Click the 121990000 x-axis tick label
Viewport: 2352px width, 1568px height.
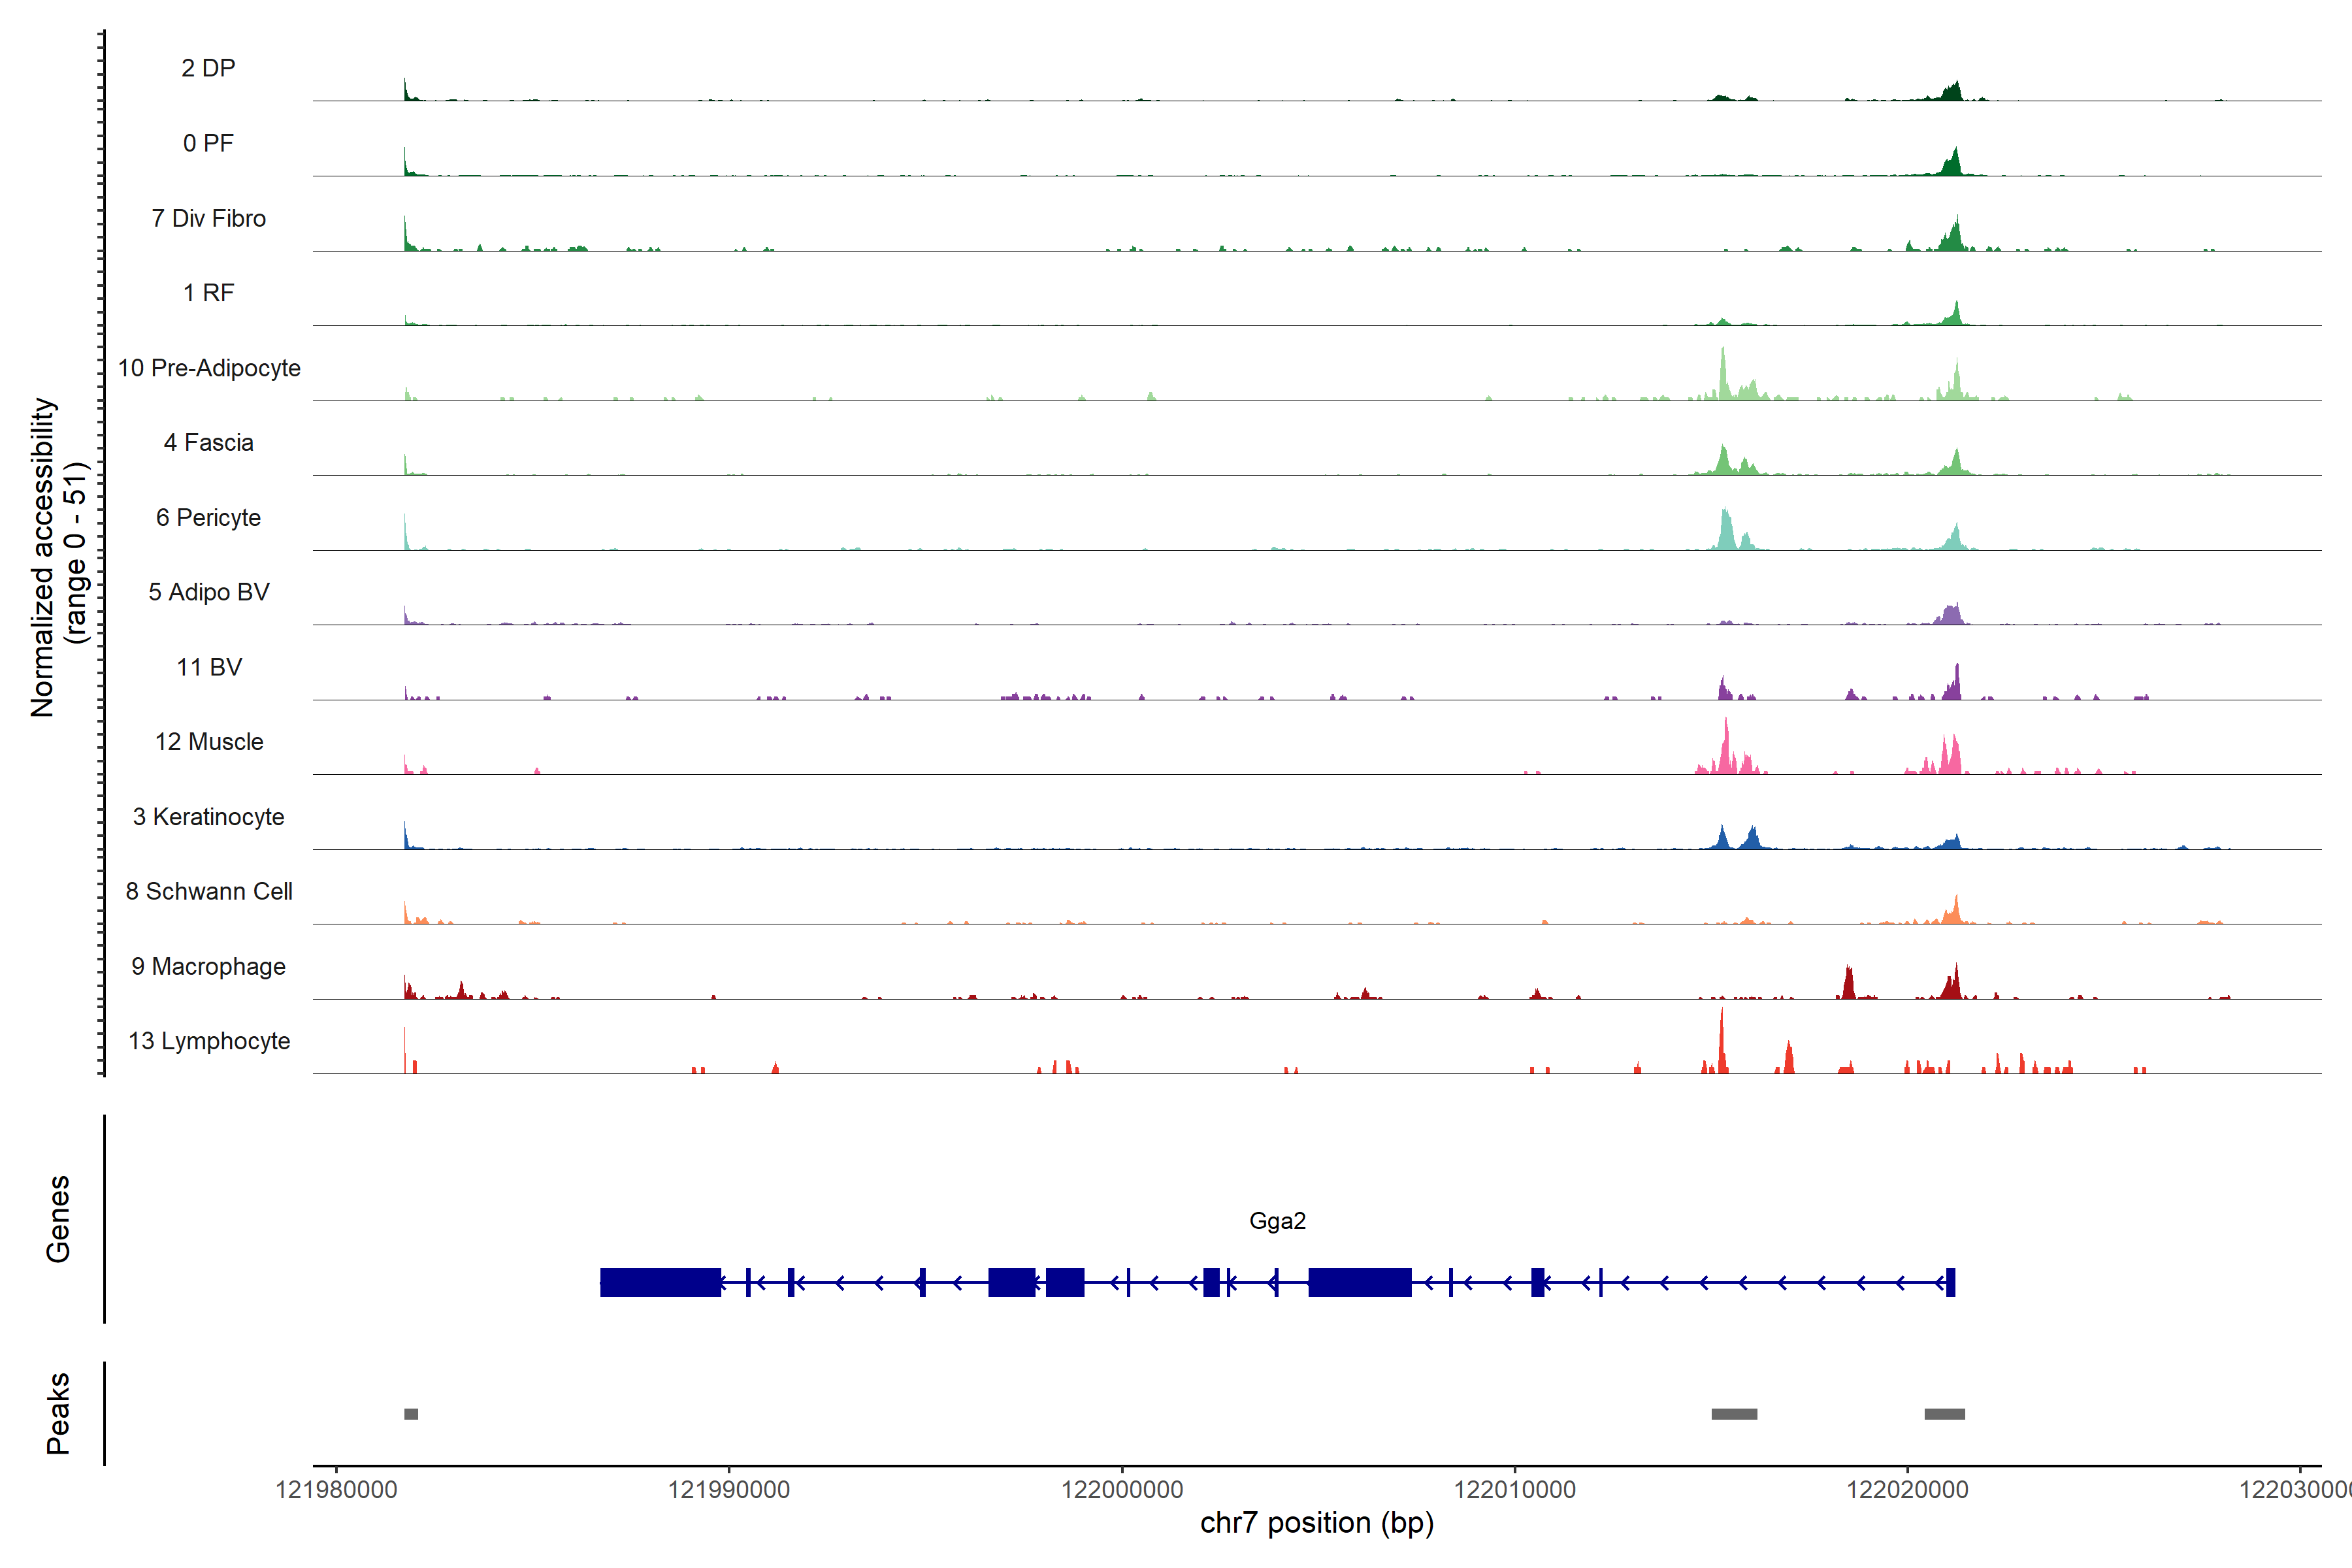coord(729,1490)
